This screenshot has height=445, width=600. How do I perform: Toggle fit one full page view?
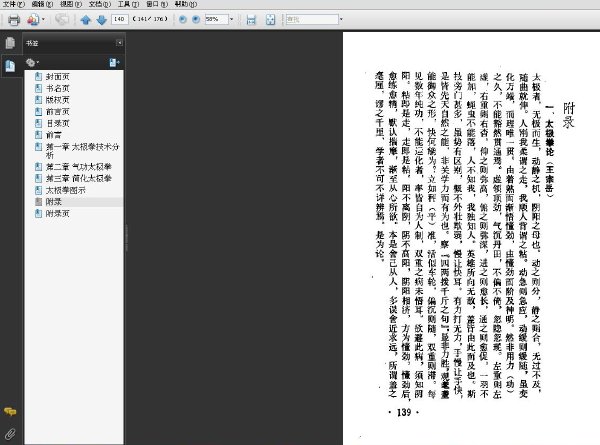point(270,20)
